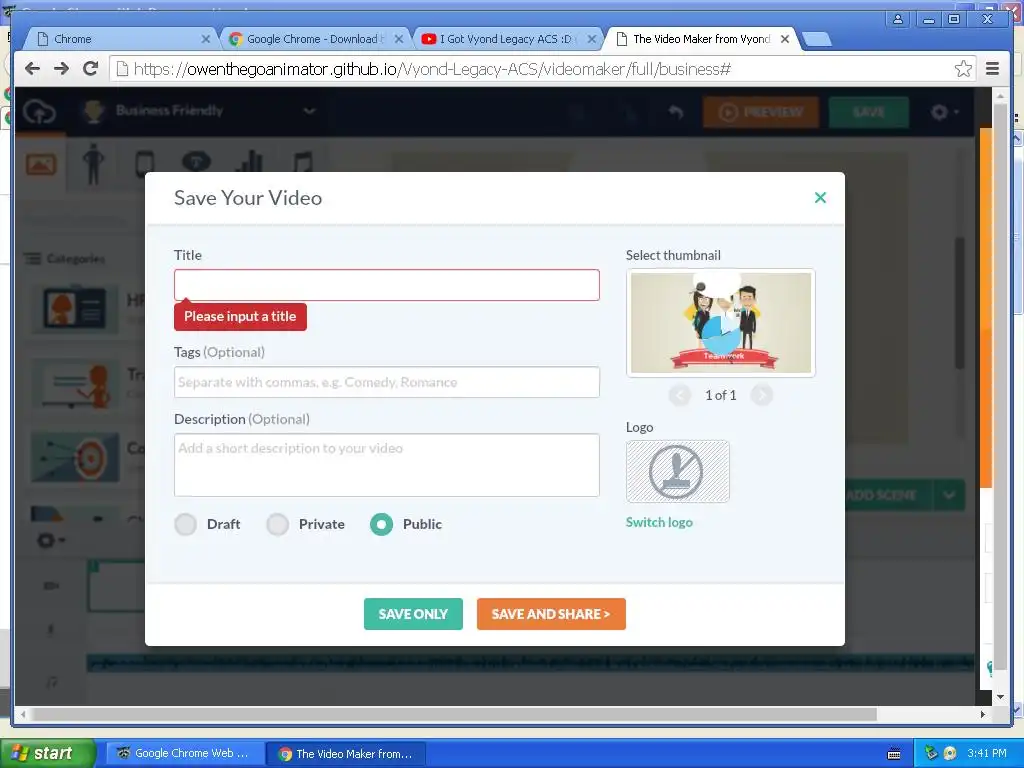Switch to I Got Vyond Legacy ACS tab

[507, 39]
